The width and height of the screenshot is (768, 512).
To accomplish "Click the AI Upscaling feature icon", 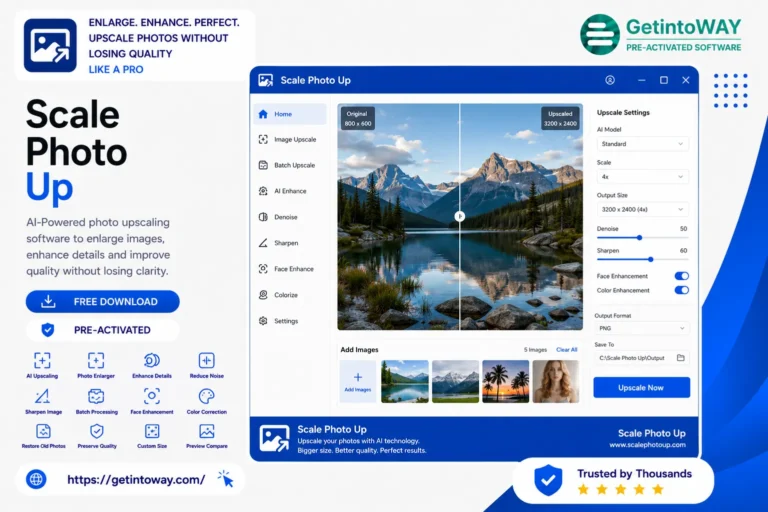I will coord(42,361).
